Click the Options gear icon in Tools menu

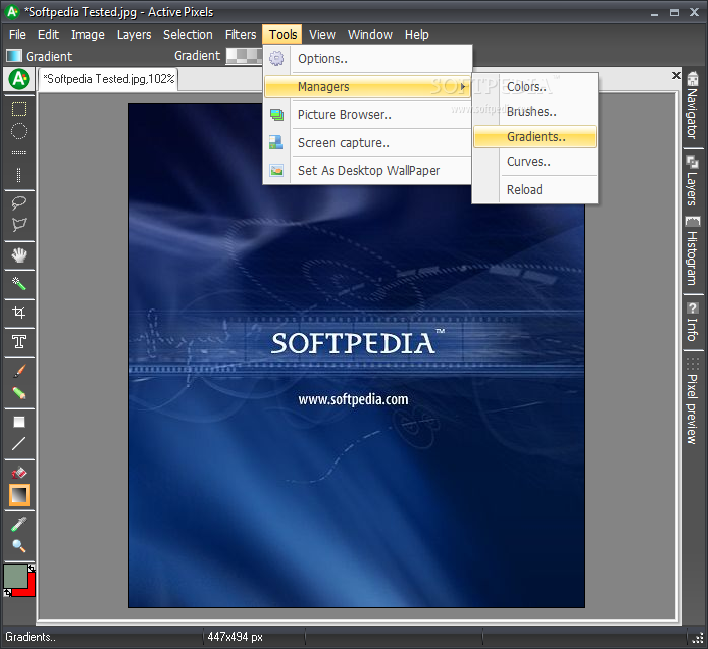click(276, 58)
